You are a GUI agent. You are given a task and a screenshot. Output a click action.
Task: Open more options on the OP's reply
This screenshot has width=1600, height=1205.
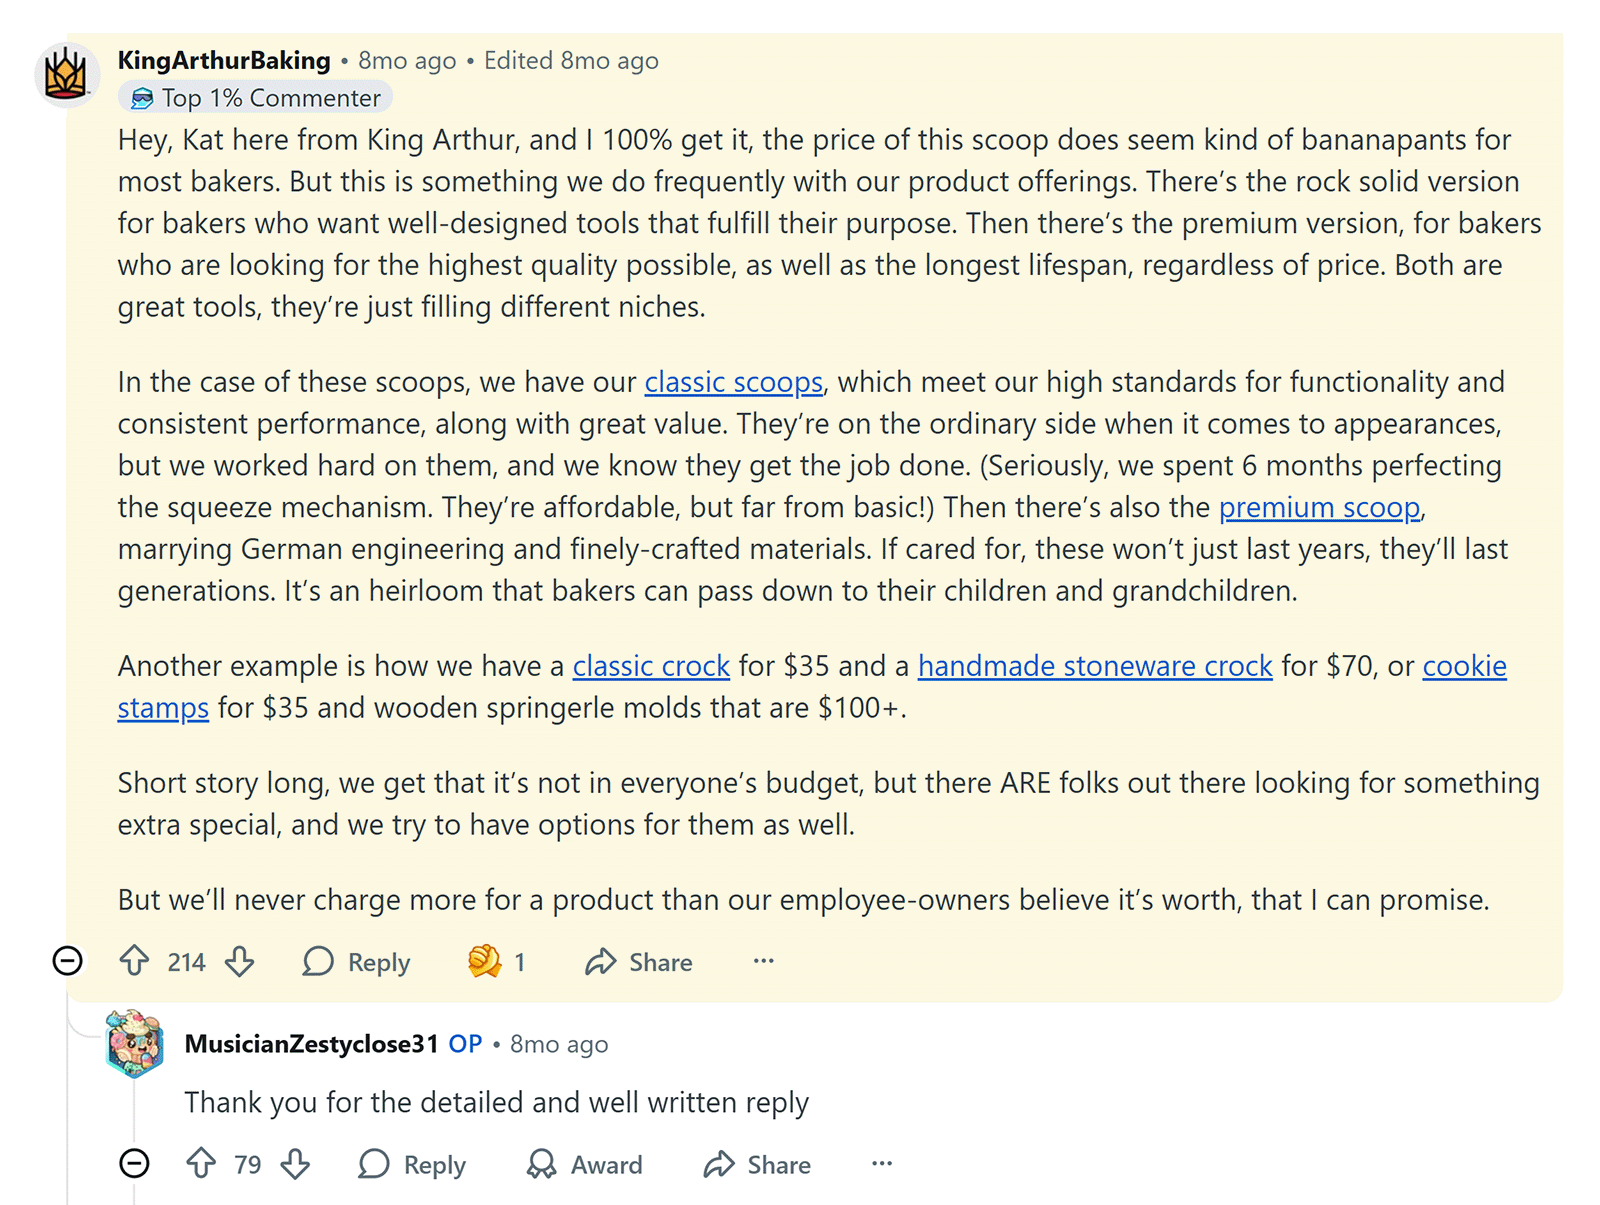[x=881, y=1164]
